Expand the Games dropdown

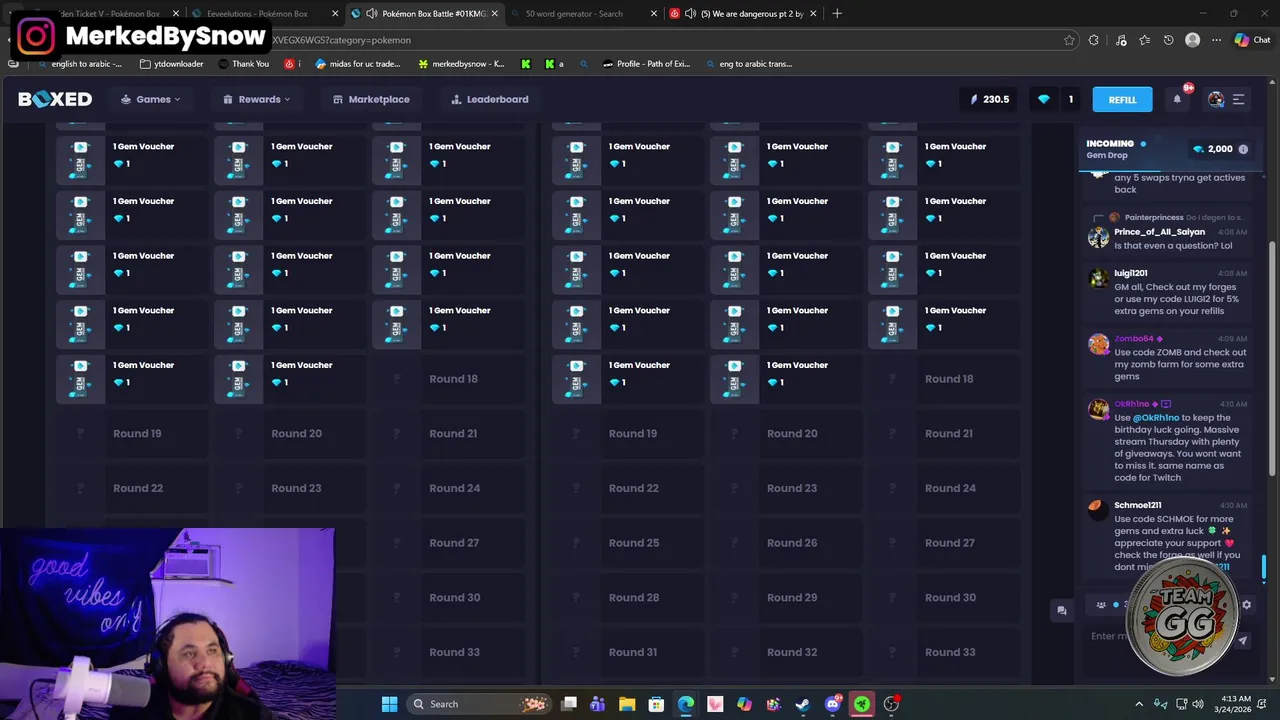(x=151, y=99)
